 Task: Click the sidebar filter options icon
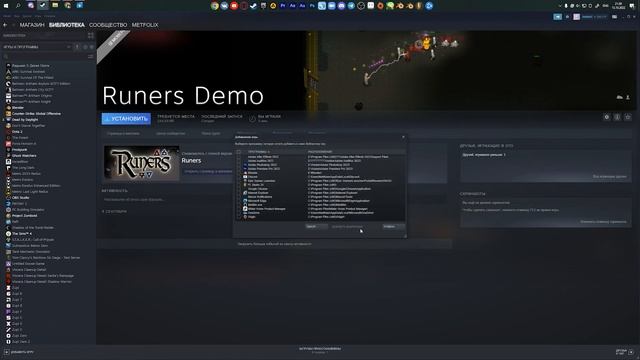click(x=91, y=56)
